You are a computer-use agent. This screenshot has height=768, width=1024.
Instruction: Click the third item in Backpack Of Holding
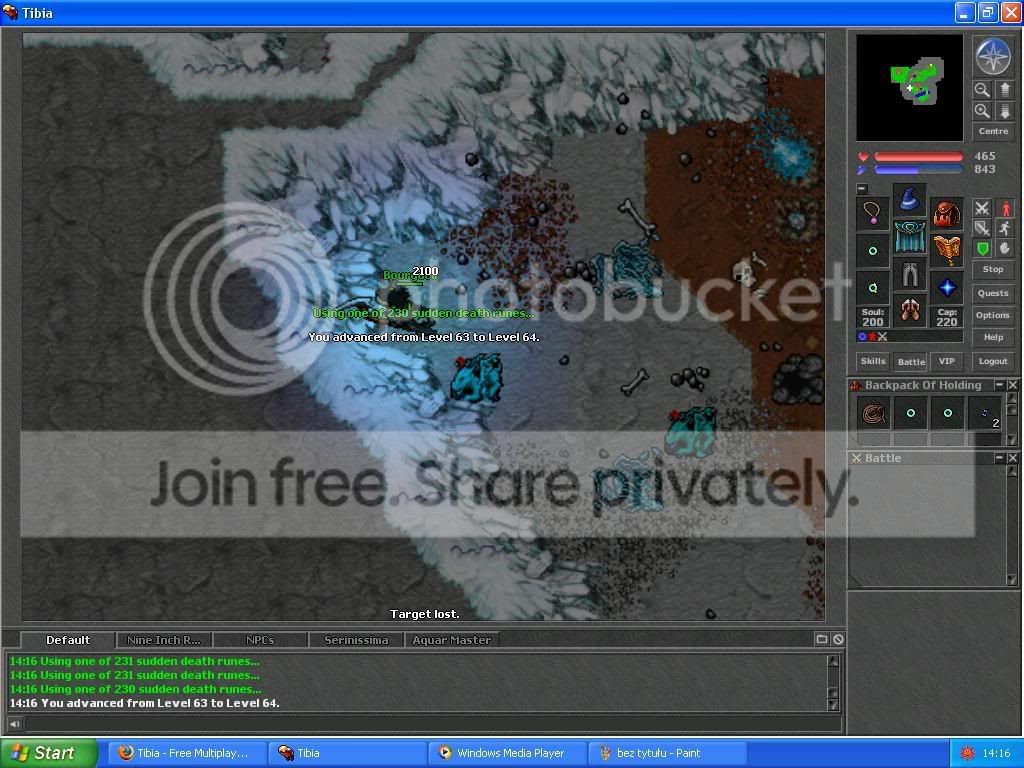[948, 413]
